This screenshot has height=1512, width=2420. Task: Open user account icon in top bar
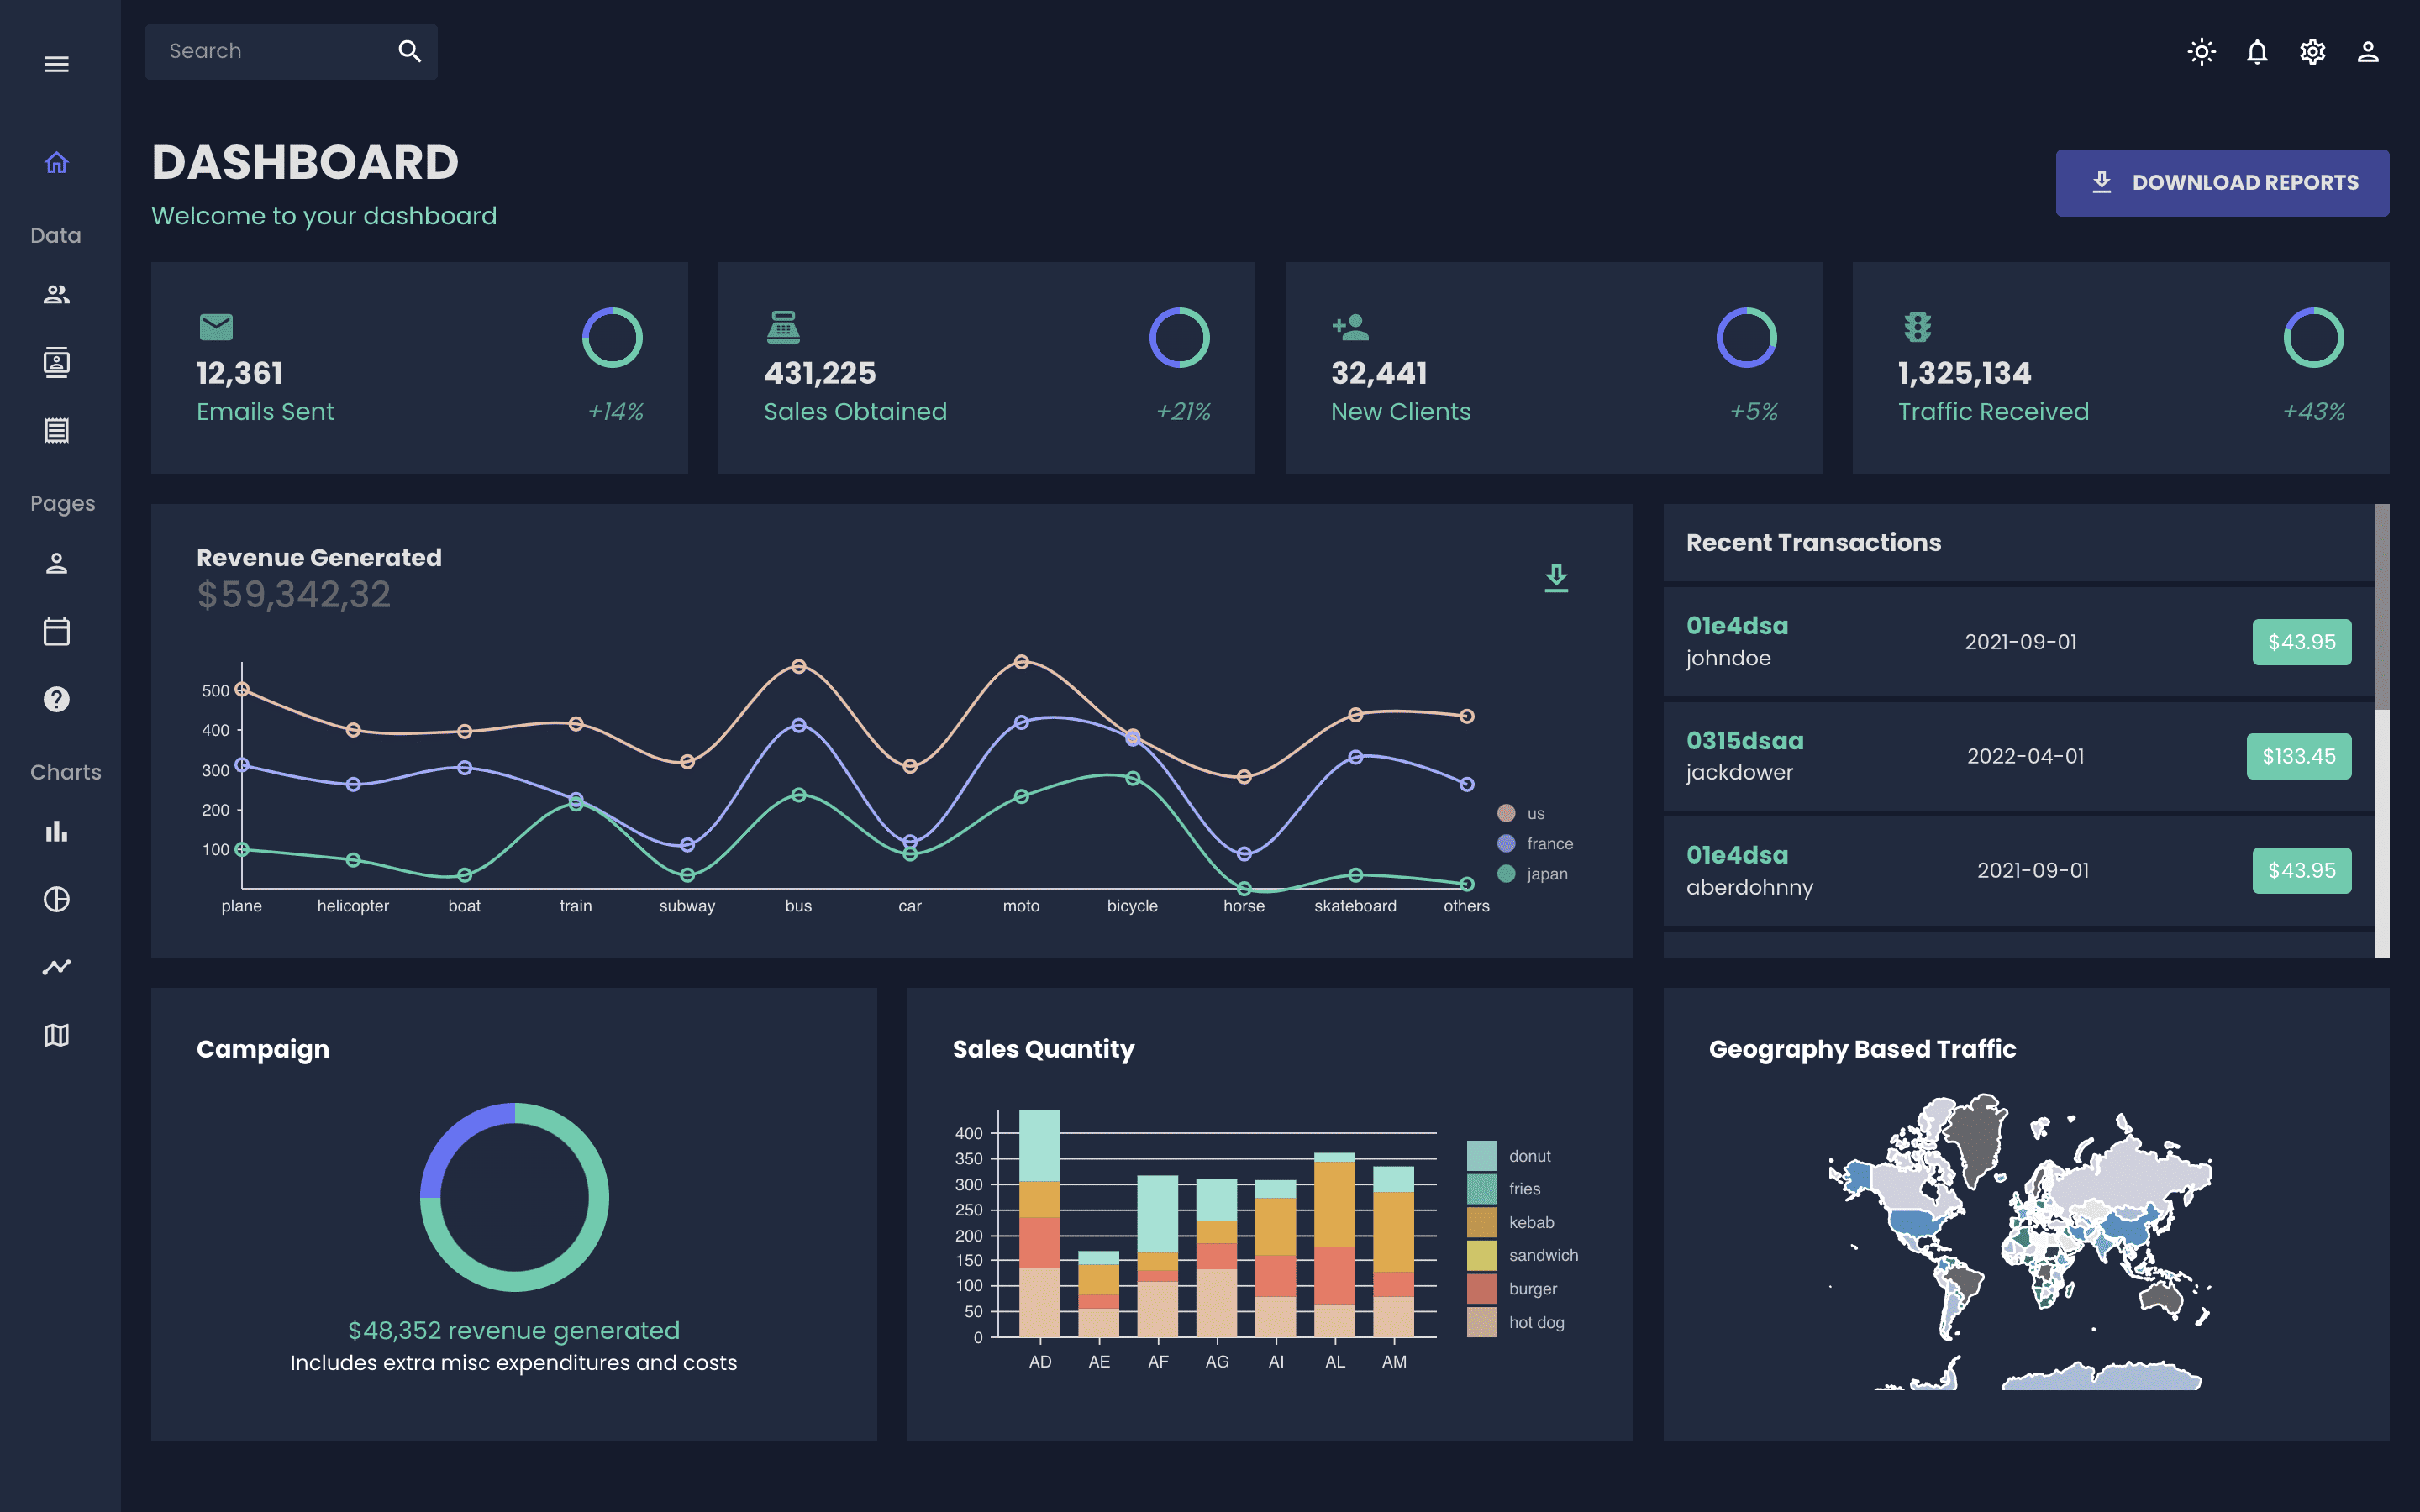2367,52
